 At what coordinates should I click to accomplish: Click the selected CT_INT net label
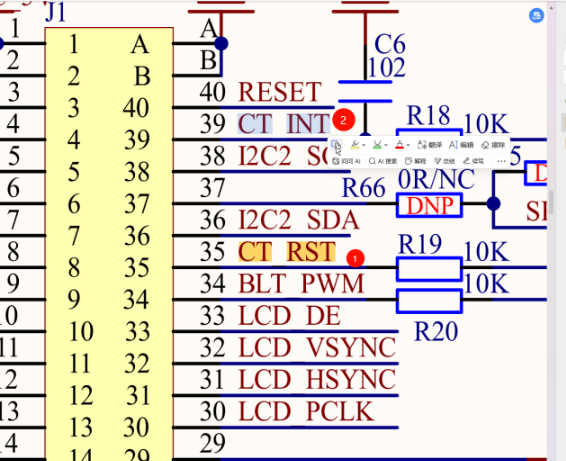(284, 123)
